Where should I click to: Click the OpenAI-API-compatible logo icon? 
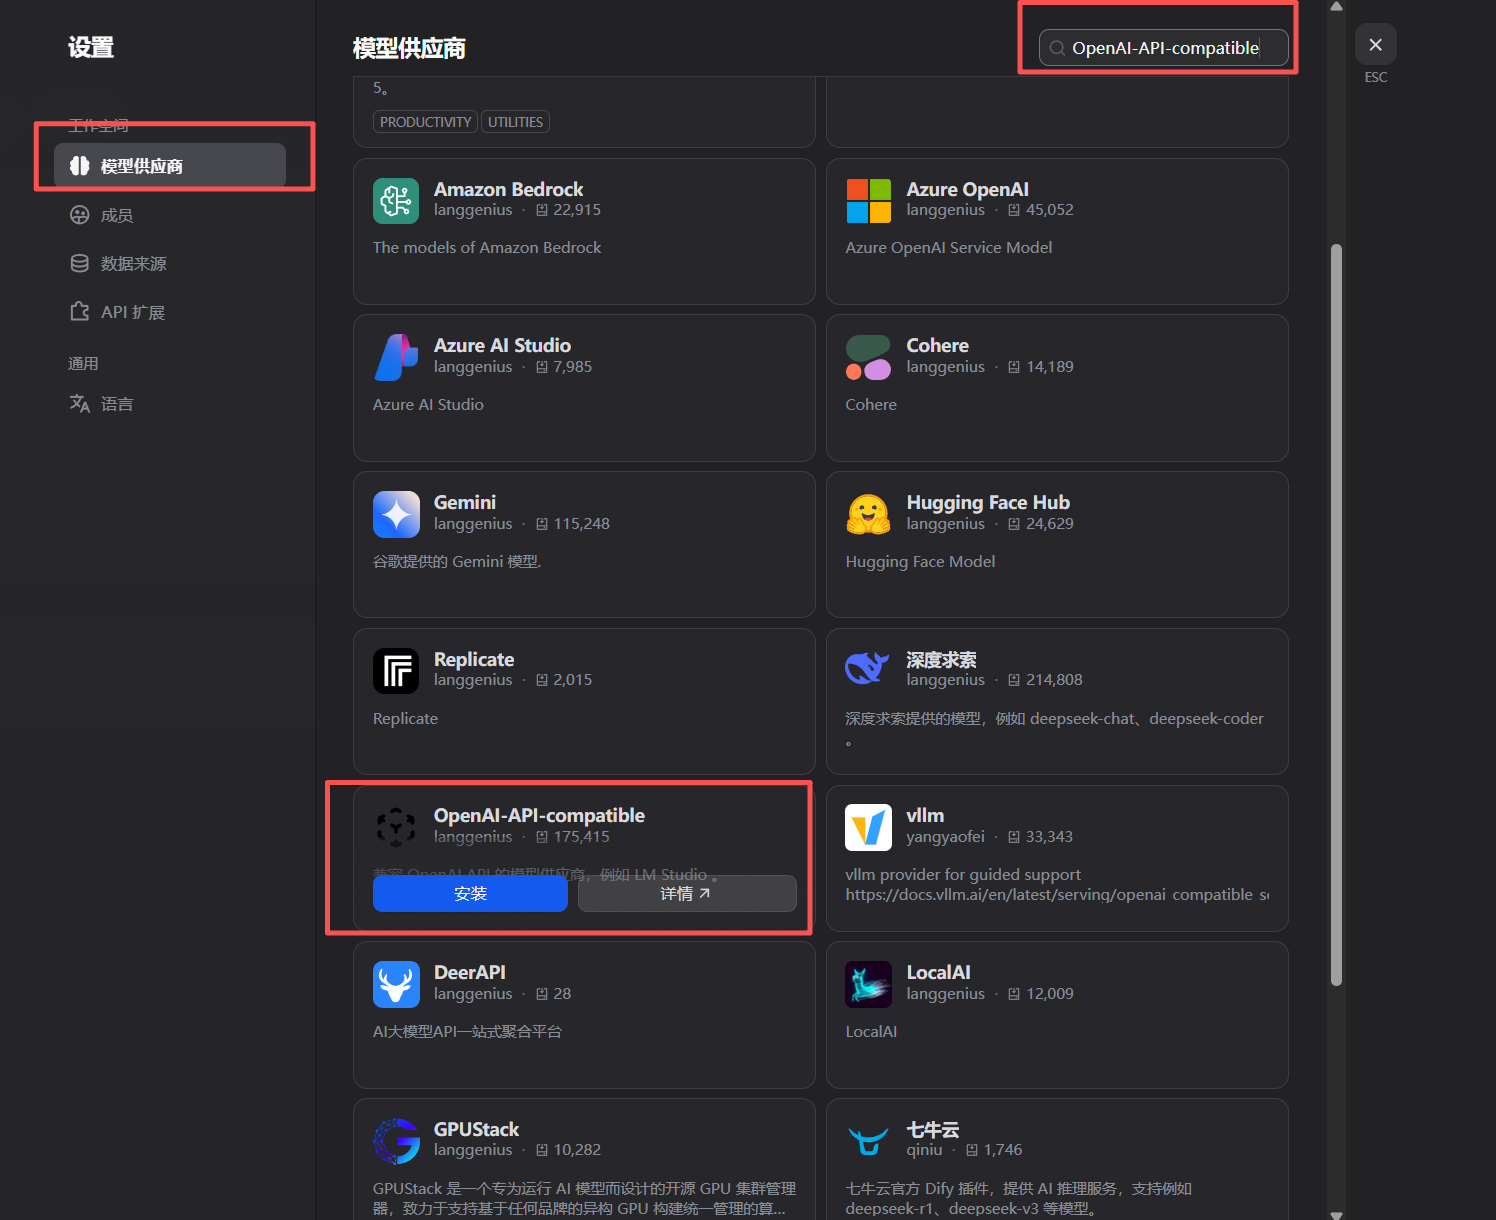396,828
